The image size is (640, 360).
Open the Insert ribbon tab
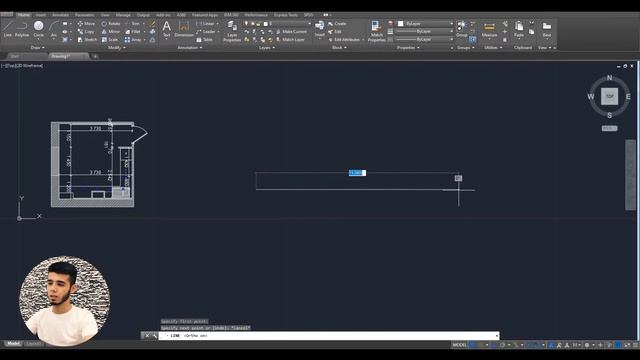(x=41, y=15)
